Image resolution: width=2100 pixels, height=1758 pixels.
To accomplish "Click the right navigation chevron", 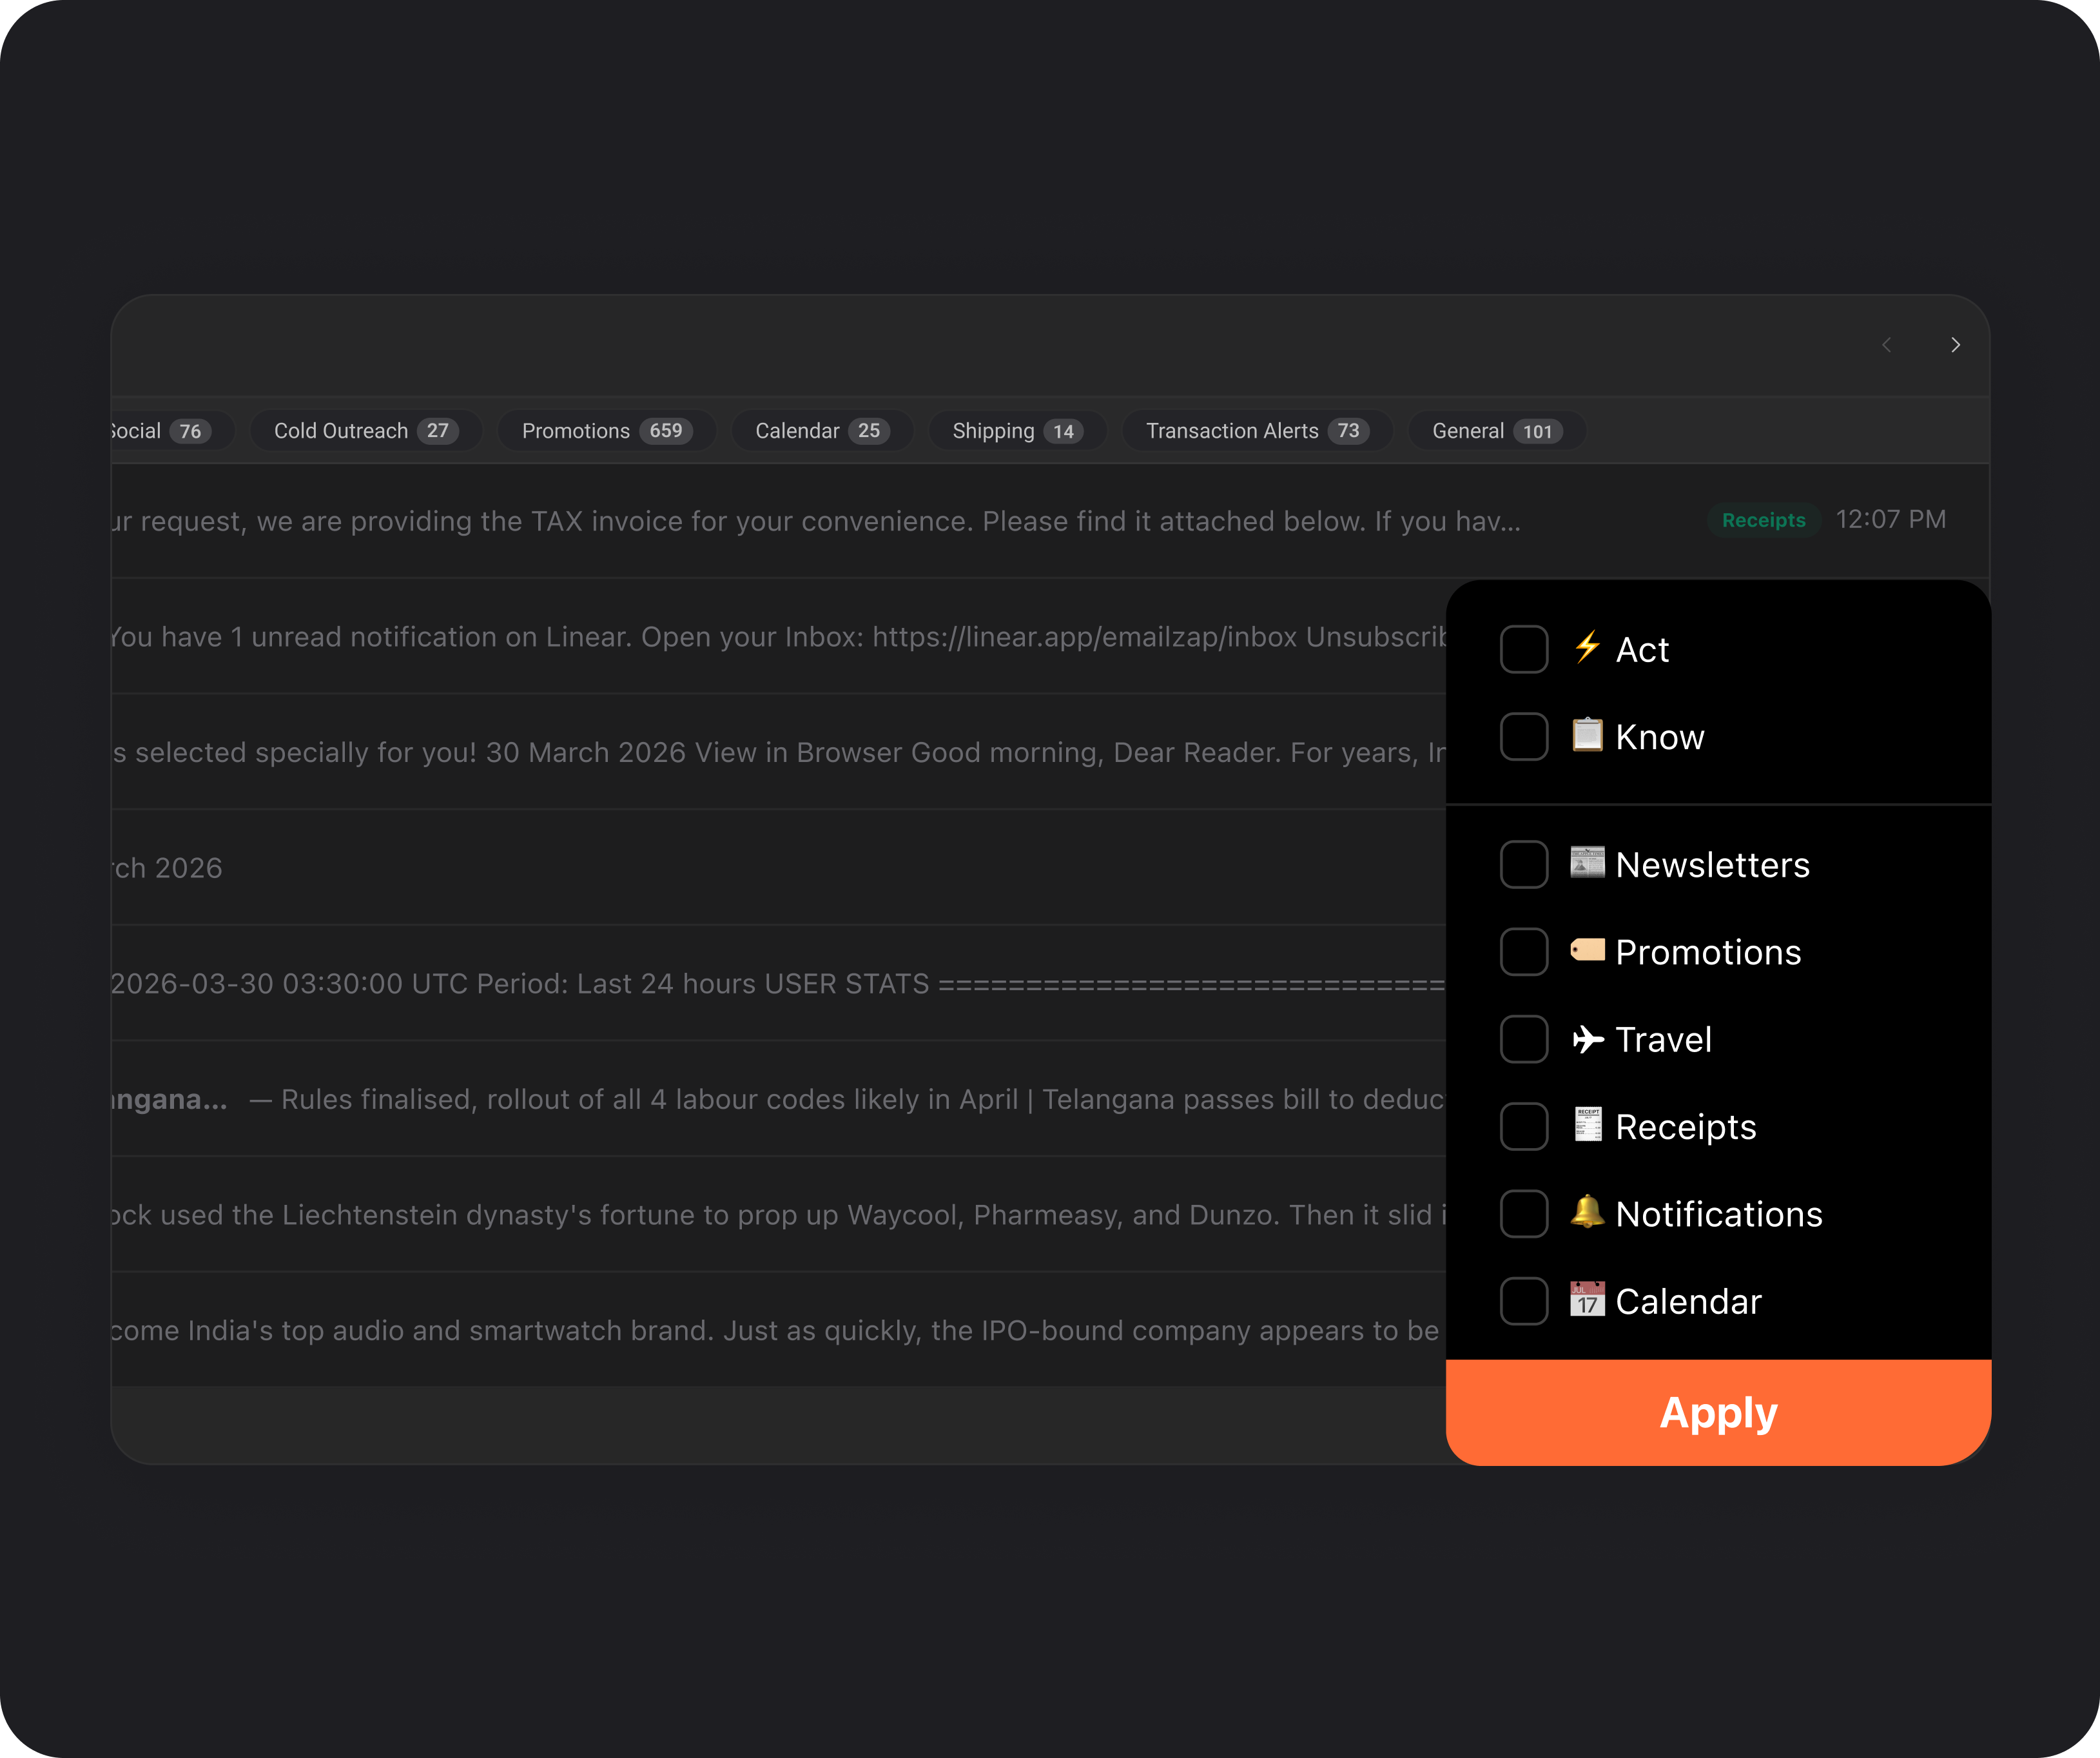I will click(x=1955, y=345).
